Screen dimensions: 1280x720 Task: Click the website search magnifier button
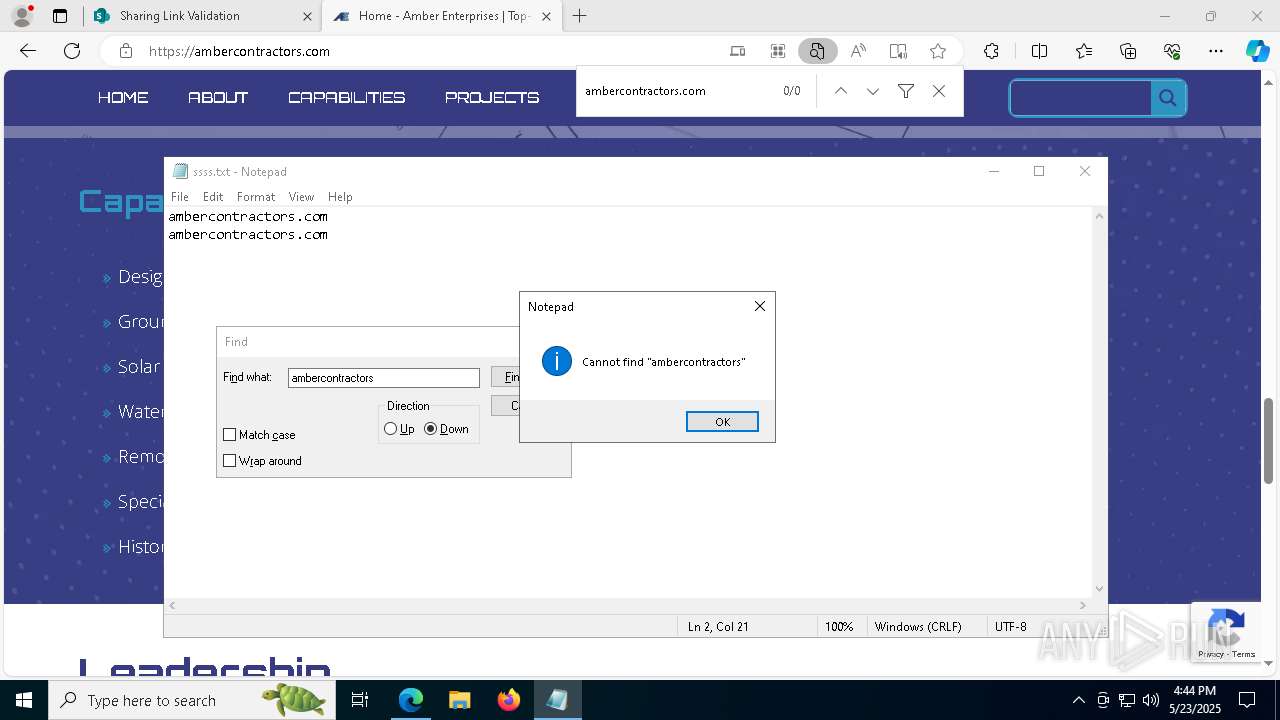1167,98
